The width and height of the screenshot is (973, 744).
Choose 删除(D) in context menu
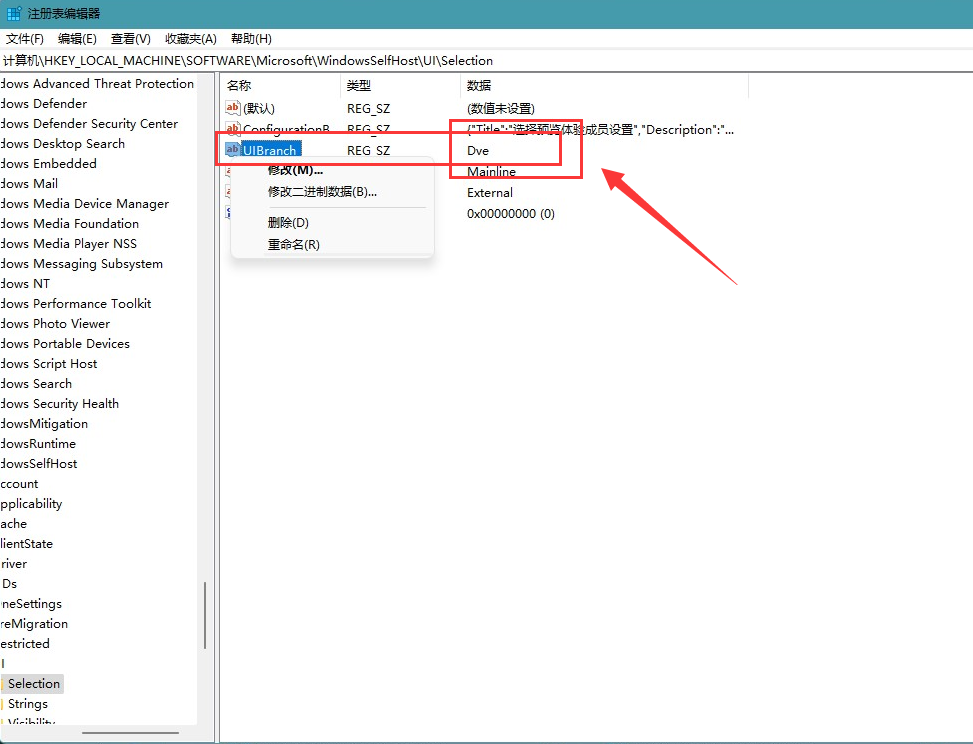click(x=288, y=222)
